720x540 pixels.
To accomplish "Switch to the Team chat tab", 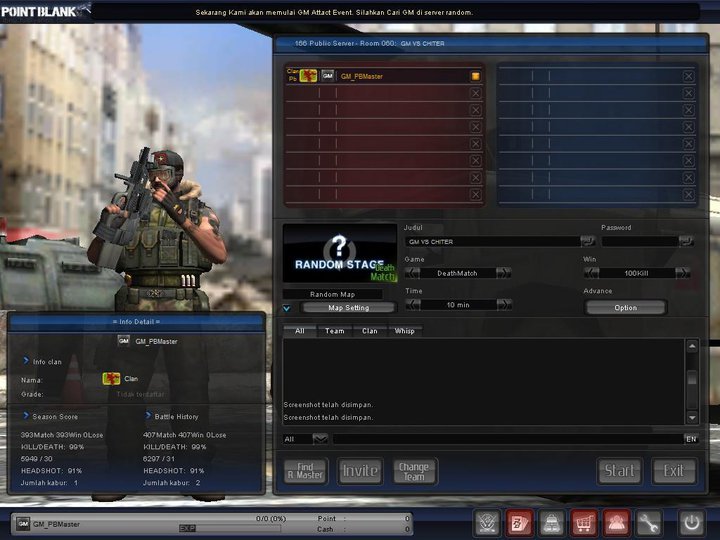I will [335, 331].
